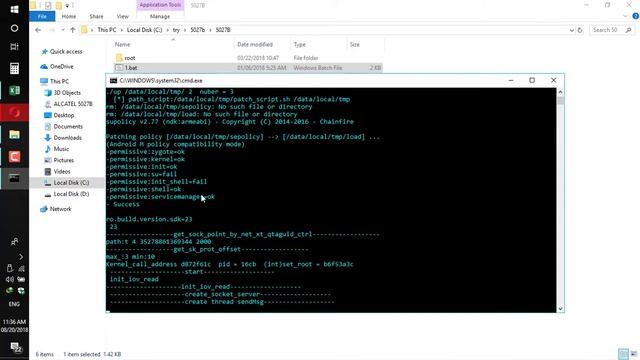Screen dimensions: 640x360
Task: Switch to the View ribbon tab
Action: click(122, 16)
